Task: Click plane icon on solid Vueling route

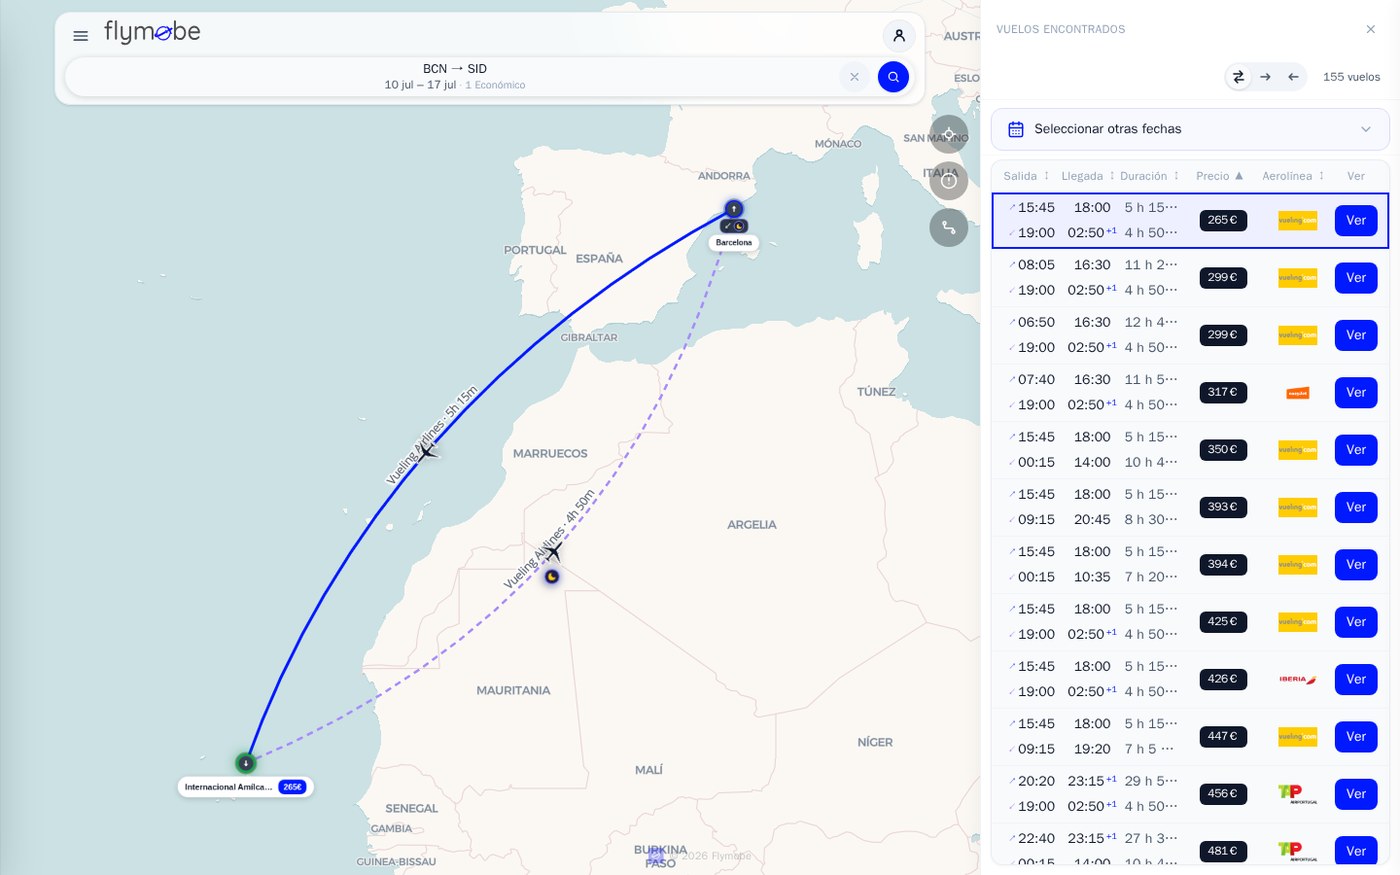Action: point(427,452)
